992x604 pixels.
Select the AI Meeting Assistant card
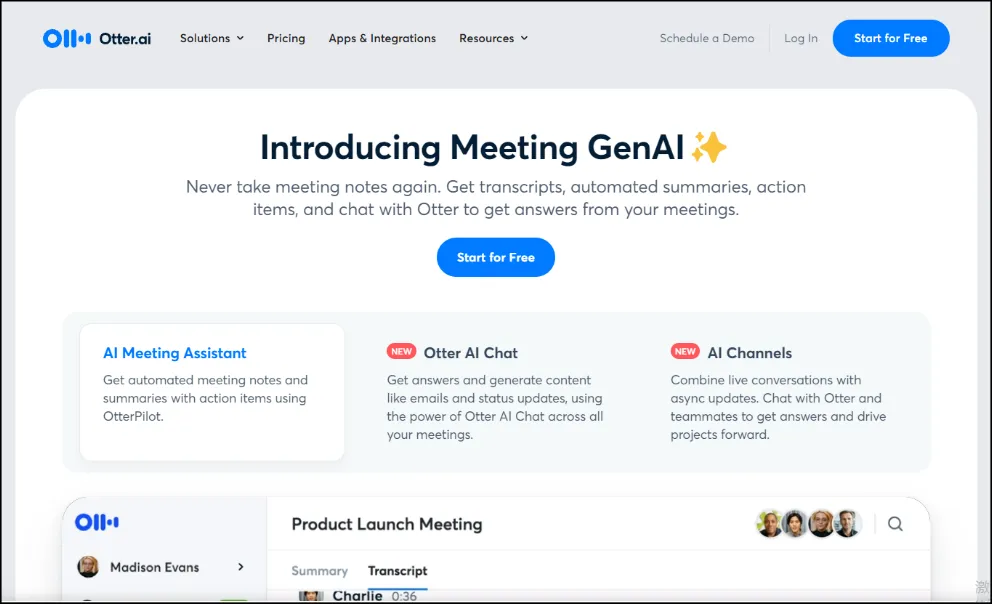click(212, 392)
